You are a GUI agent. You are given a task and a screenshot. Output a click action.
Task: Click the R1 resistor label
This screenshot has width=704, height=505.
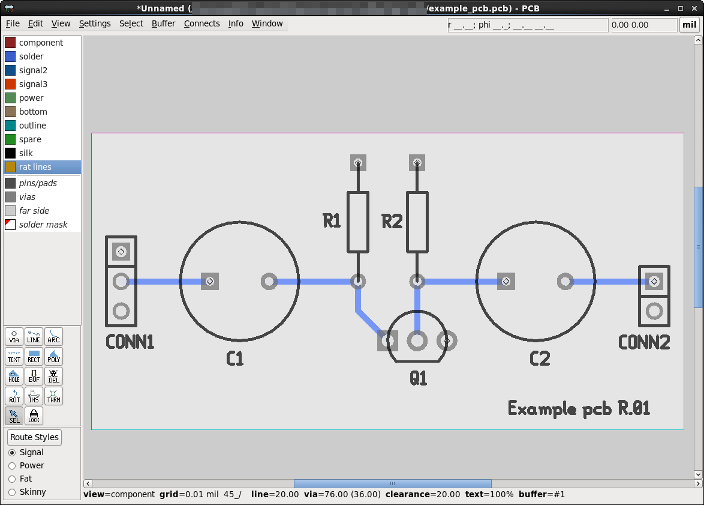[332, 221]
